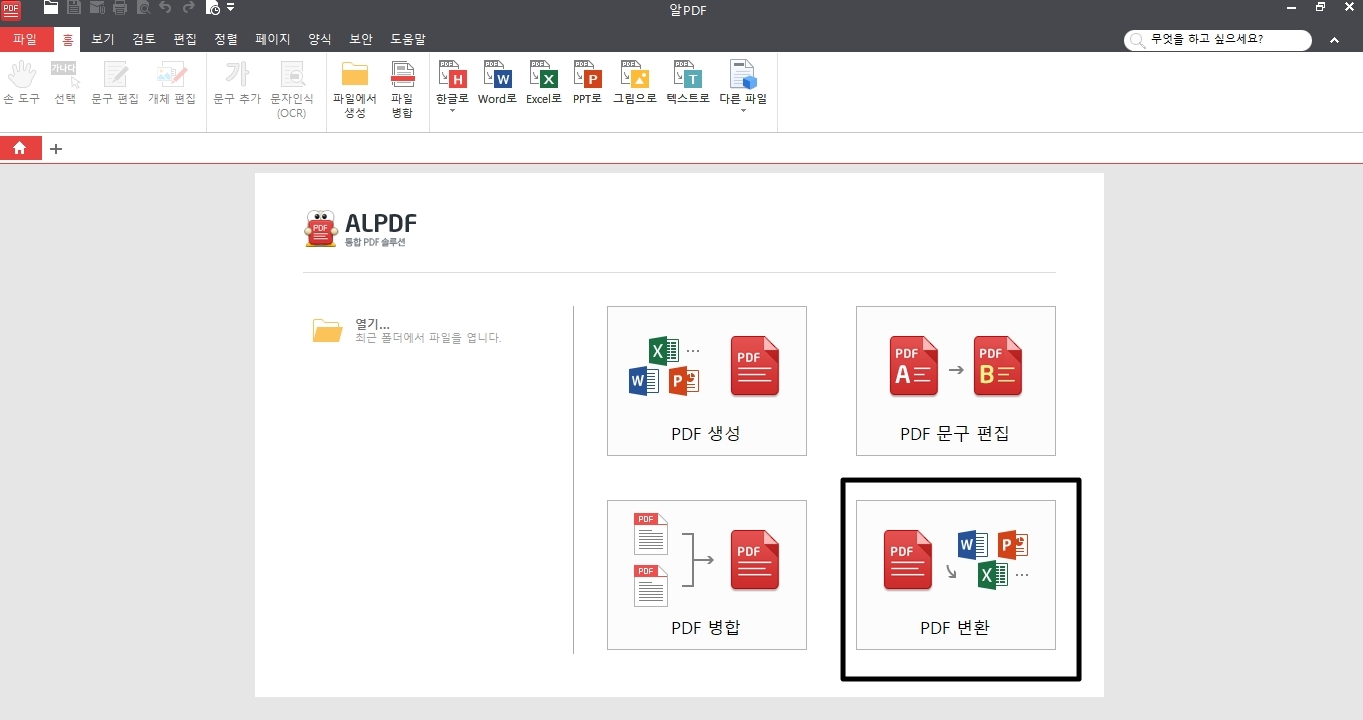Select the 손 도구 hand tool

tap(22, 83)
